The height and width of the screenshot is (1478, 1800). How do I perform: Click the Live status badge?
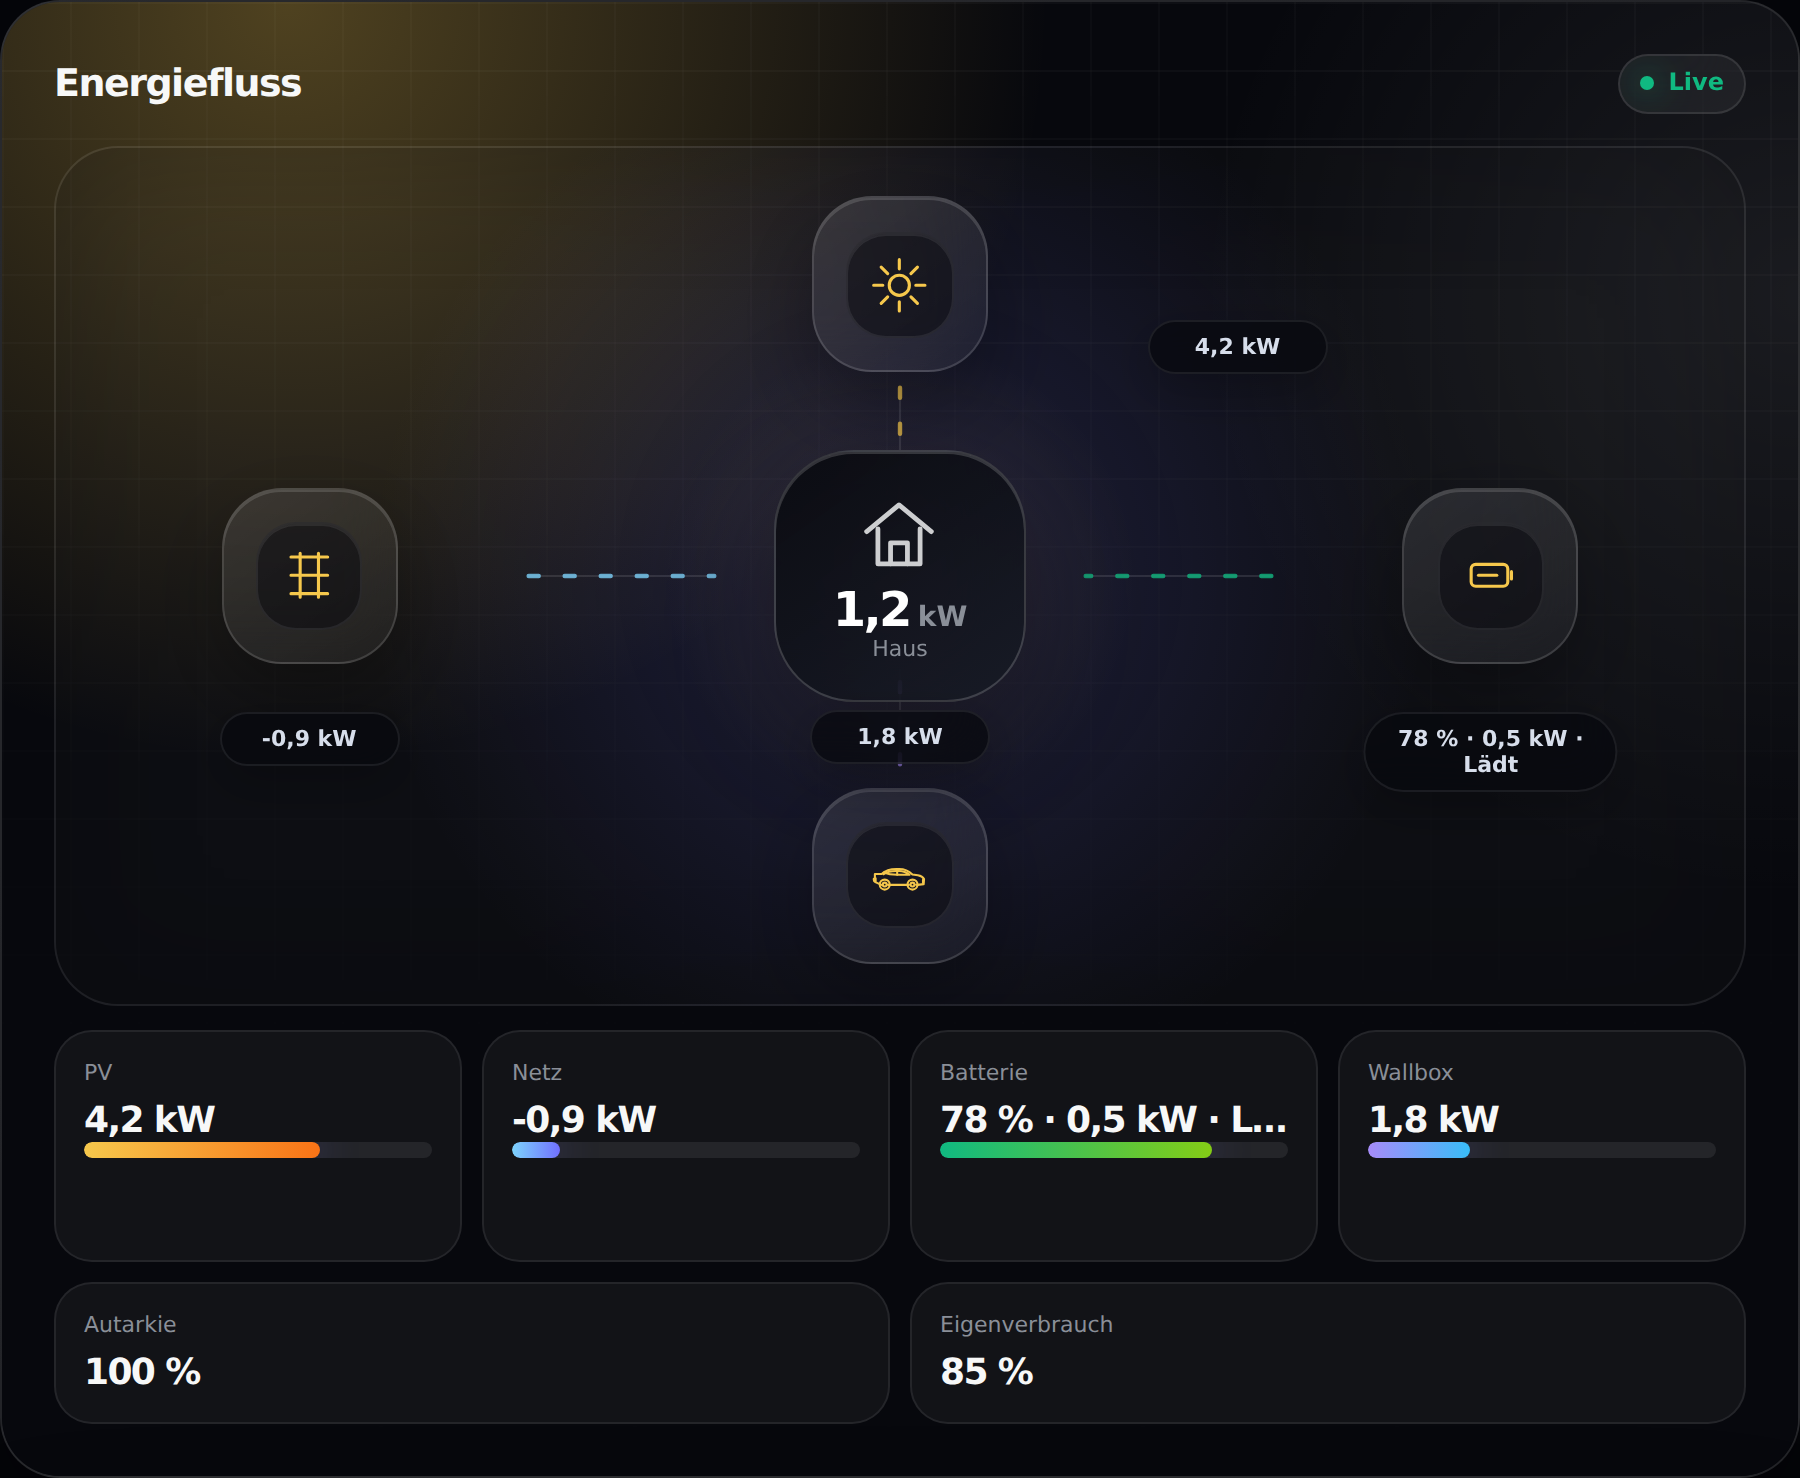1682,83
